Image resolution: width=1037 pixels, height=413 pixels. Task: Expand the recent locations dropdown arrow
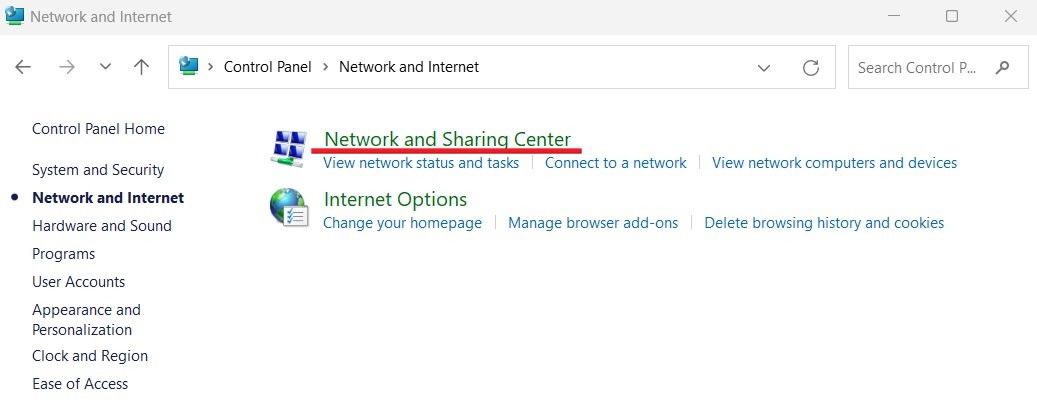coord(105,67)
